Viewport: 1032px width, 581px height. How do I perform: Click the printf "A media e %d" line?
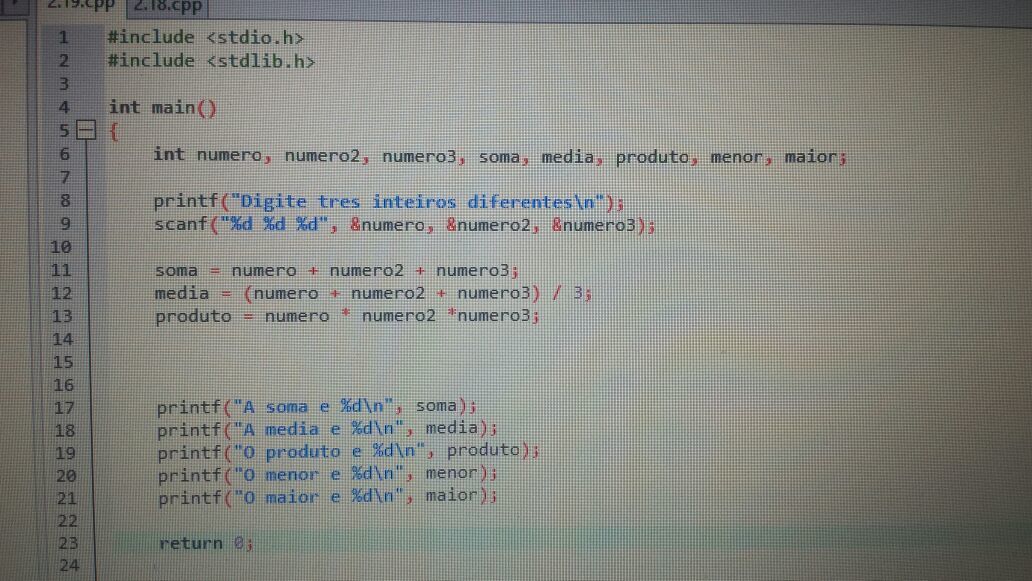[327, 430]
